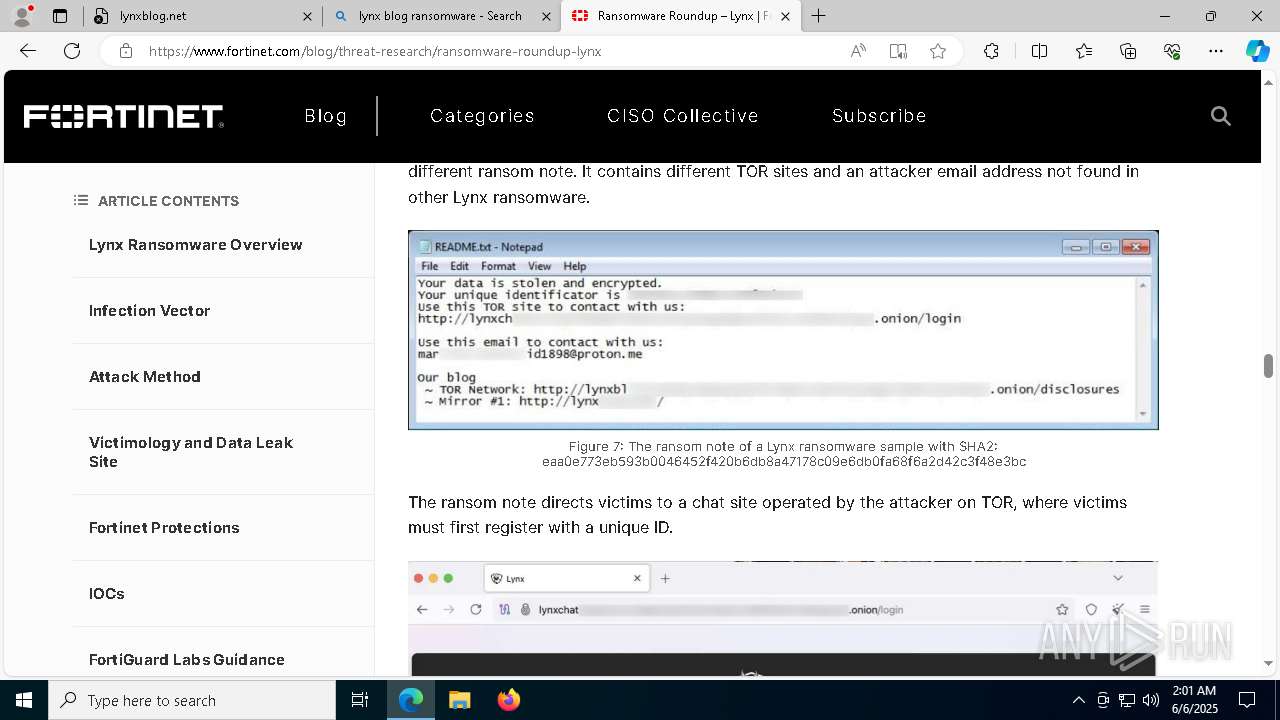
Task: Click the Fortinet site search magnifier
Action: pos(1220,116)
